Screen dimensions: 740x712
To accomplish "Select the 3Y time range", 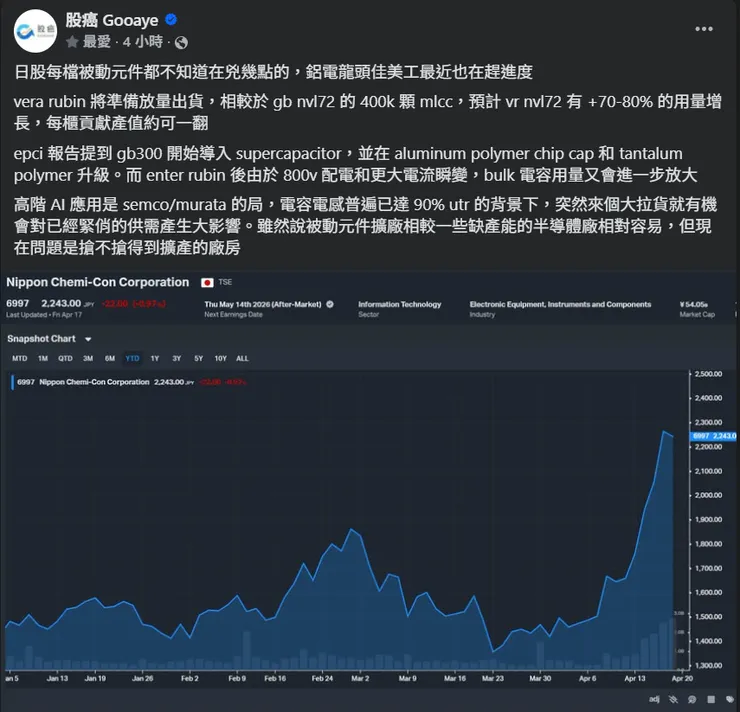I will (177, 359).
